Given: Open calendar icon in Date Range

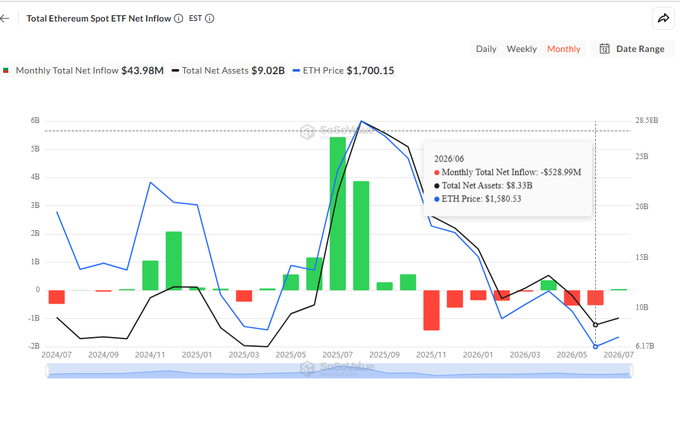Looking at the screenshot, I should [x=605, y=49].
